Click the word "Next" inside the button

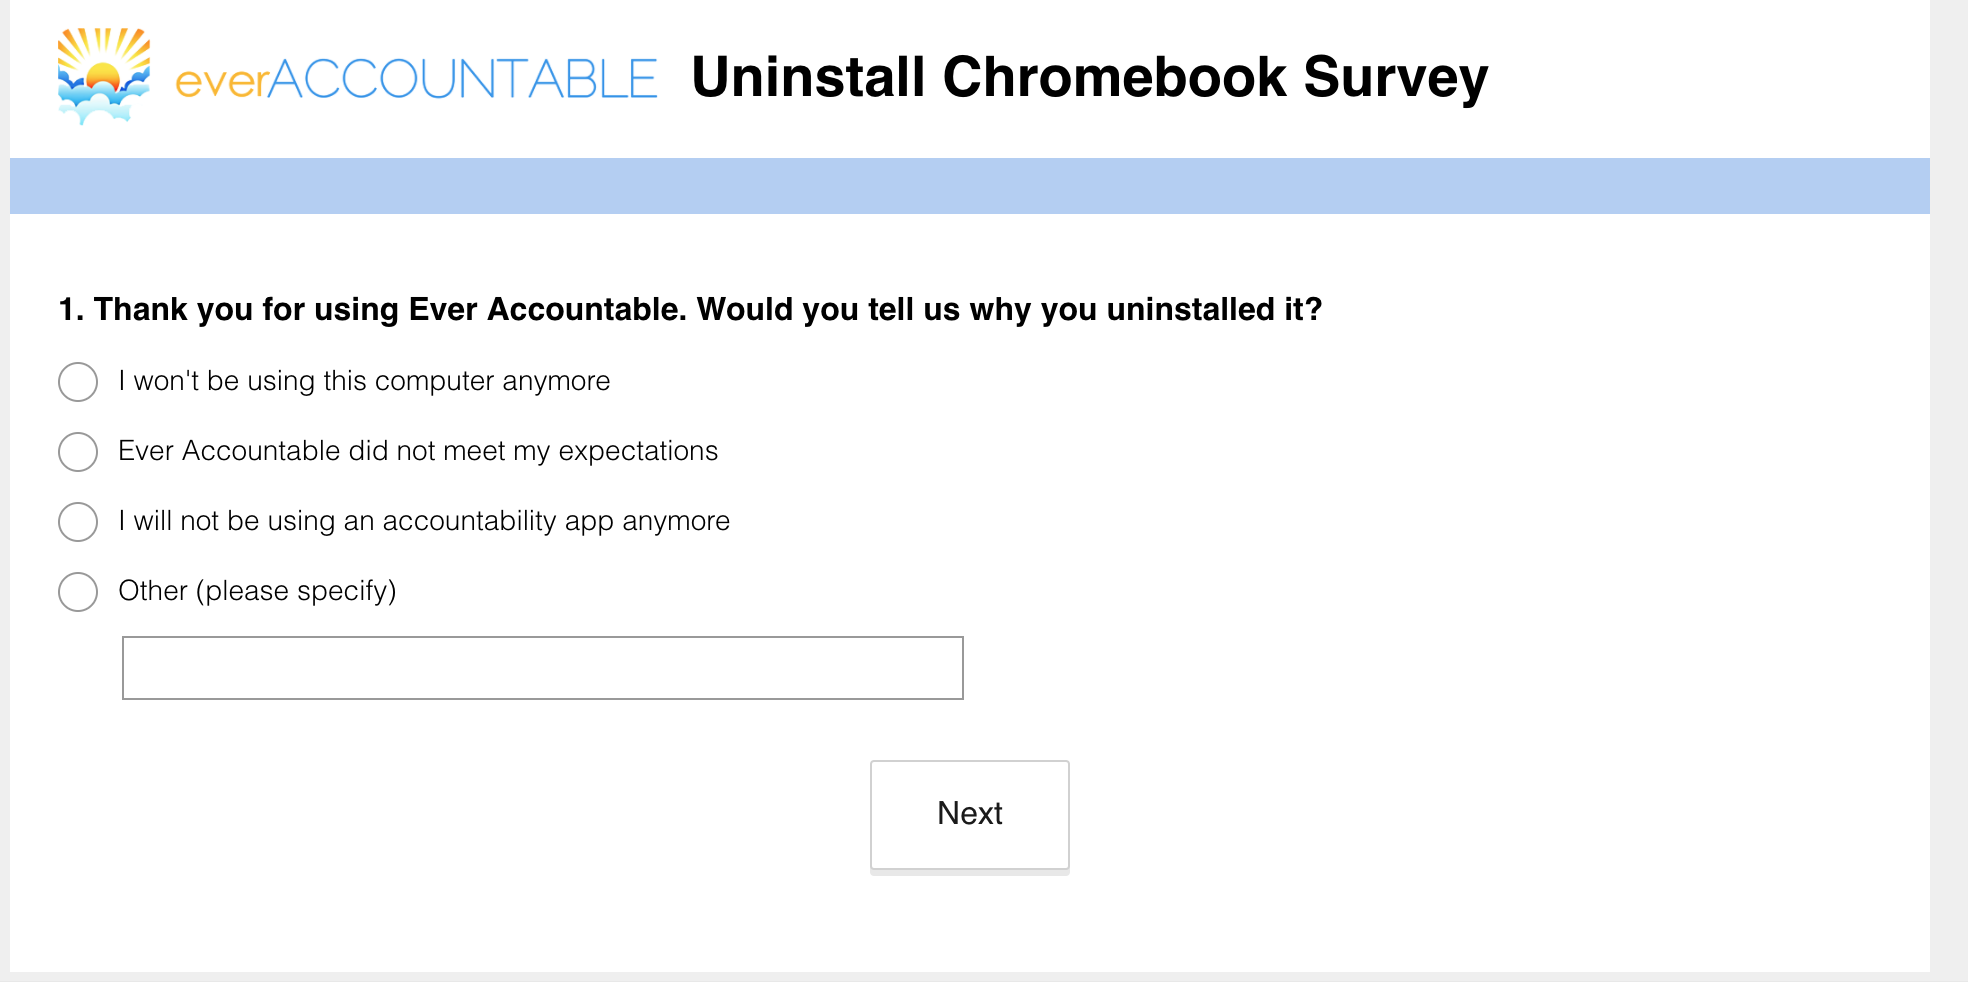pos(970,813)
